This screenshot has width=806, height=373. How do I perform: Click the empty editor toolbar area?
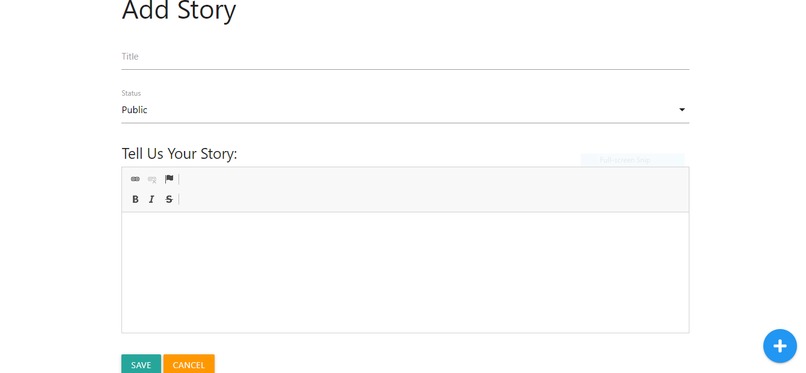432,190
